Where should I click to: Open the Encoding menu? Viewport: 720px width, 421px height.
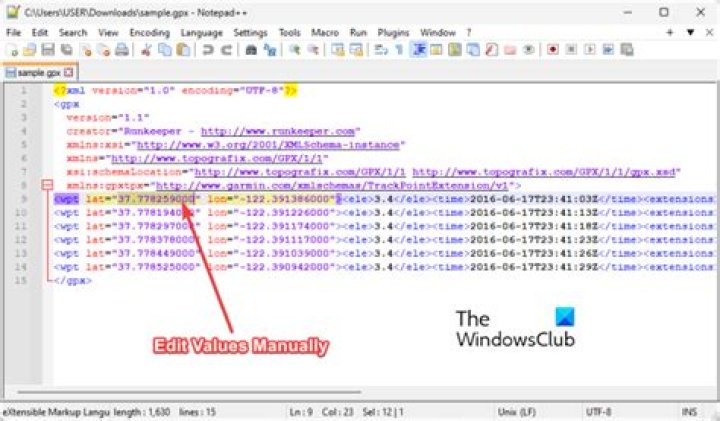[x=149, y=33]
